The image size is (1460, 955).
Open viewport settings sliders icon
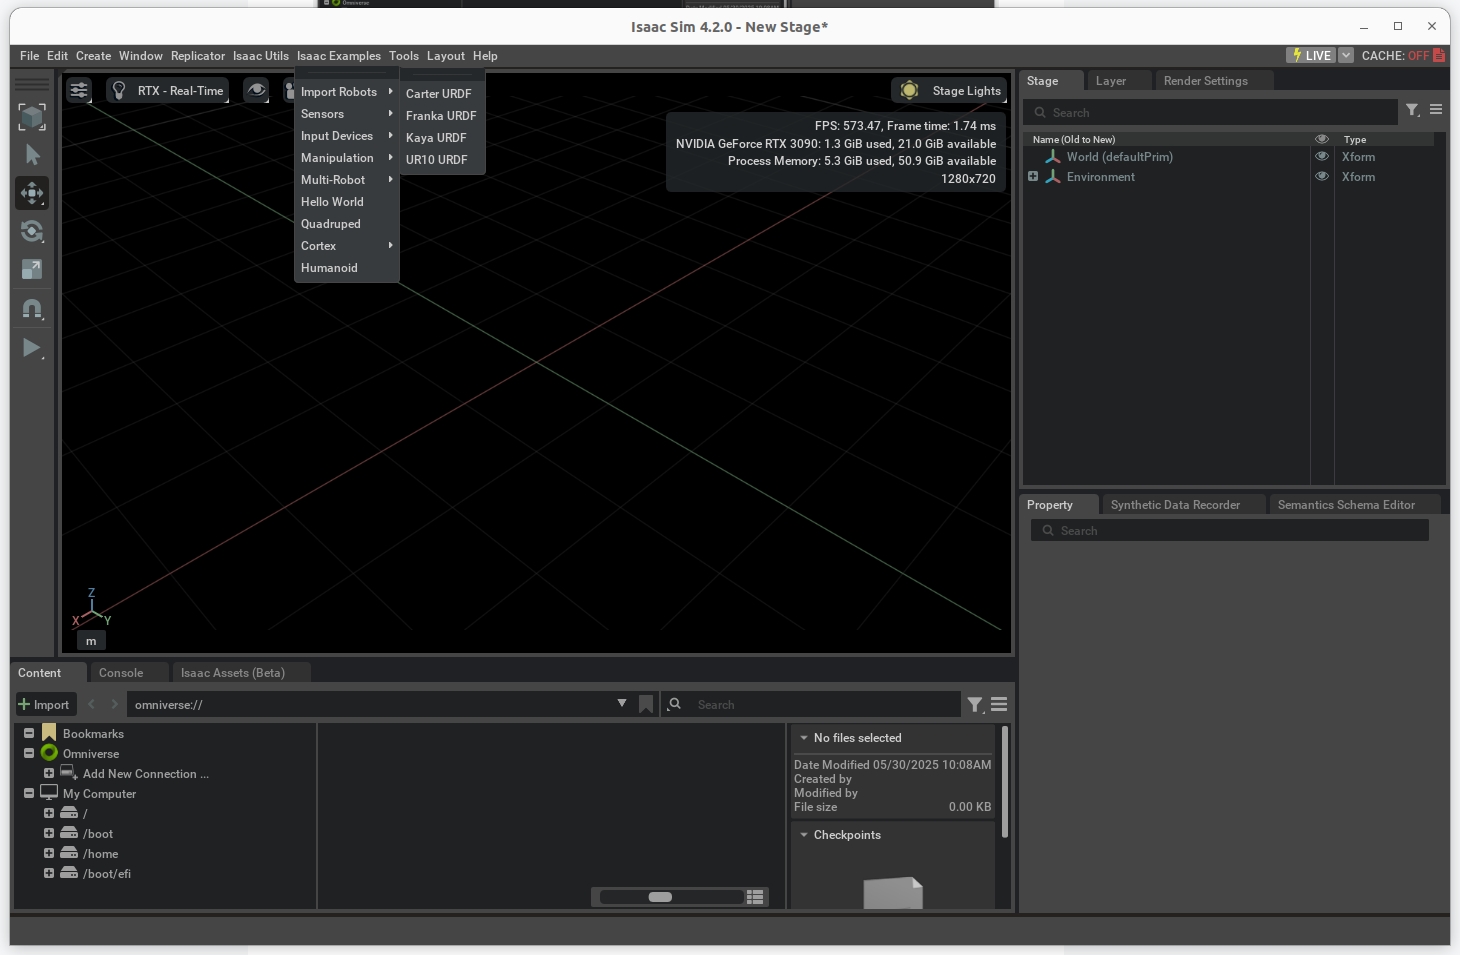point(79,91)
